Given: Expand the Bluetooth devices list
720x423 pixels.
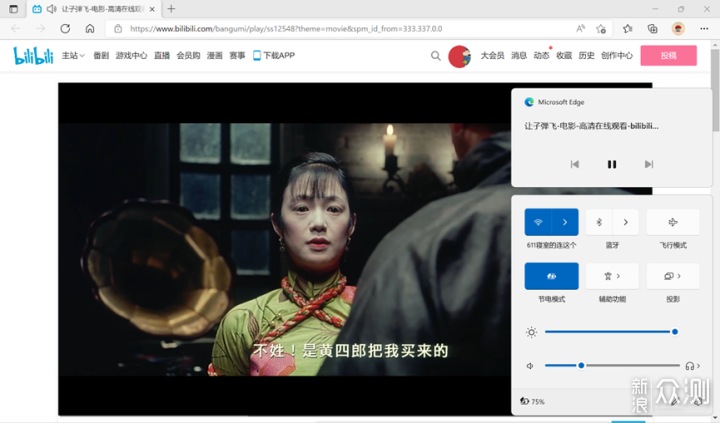Looking at the screenshot, I should click(x=625, y=222).
